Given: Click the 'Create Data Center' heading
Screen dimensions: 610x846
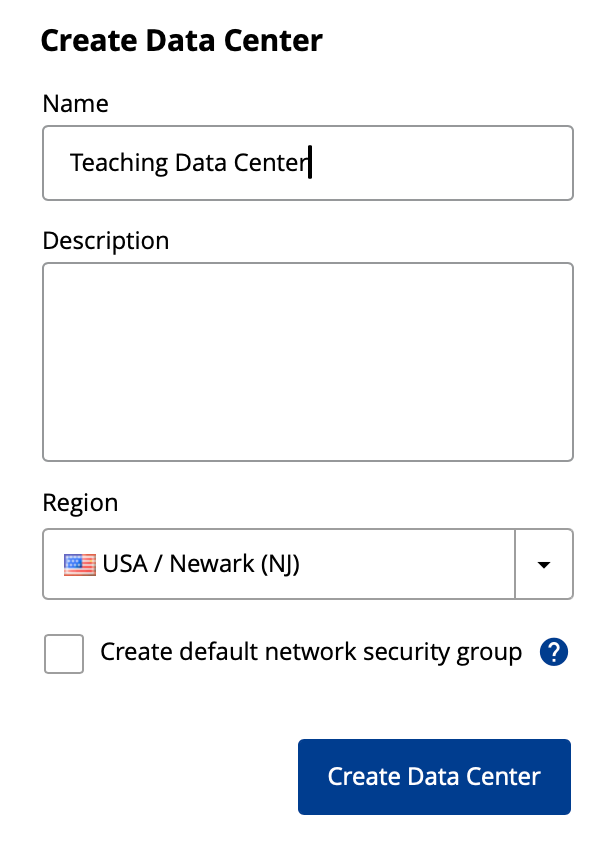Looking at the screenshot, I should [182, 40].
